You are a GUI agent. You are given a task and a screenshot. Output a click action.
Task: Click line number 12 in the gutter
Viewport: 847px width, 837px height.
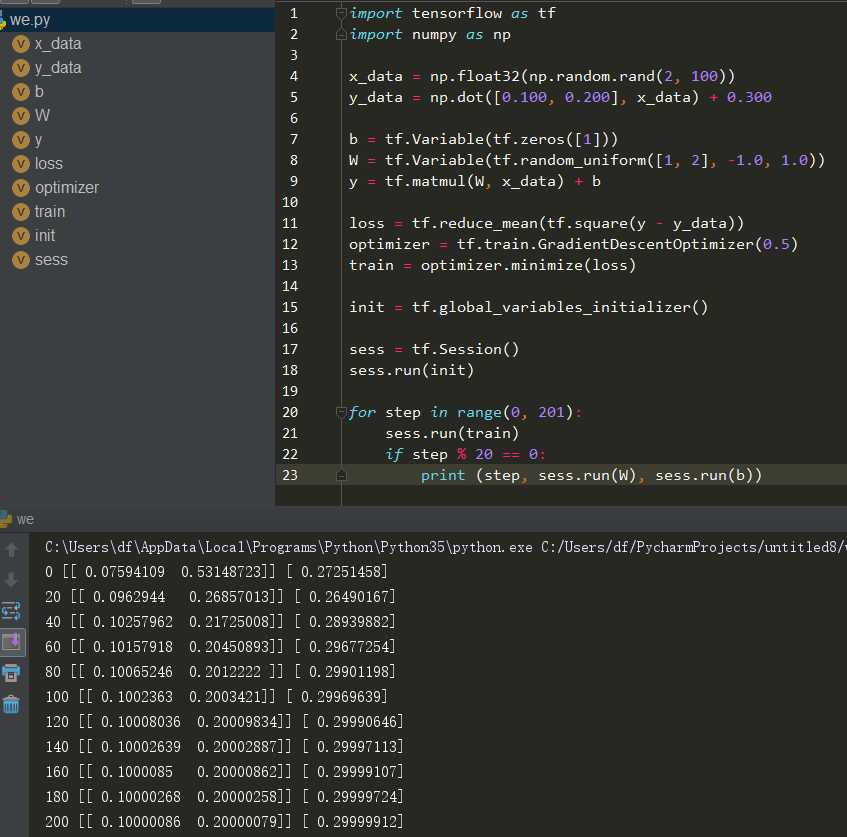pyautogui.click(x=290, y=244)
